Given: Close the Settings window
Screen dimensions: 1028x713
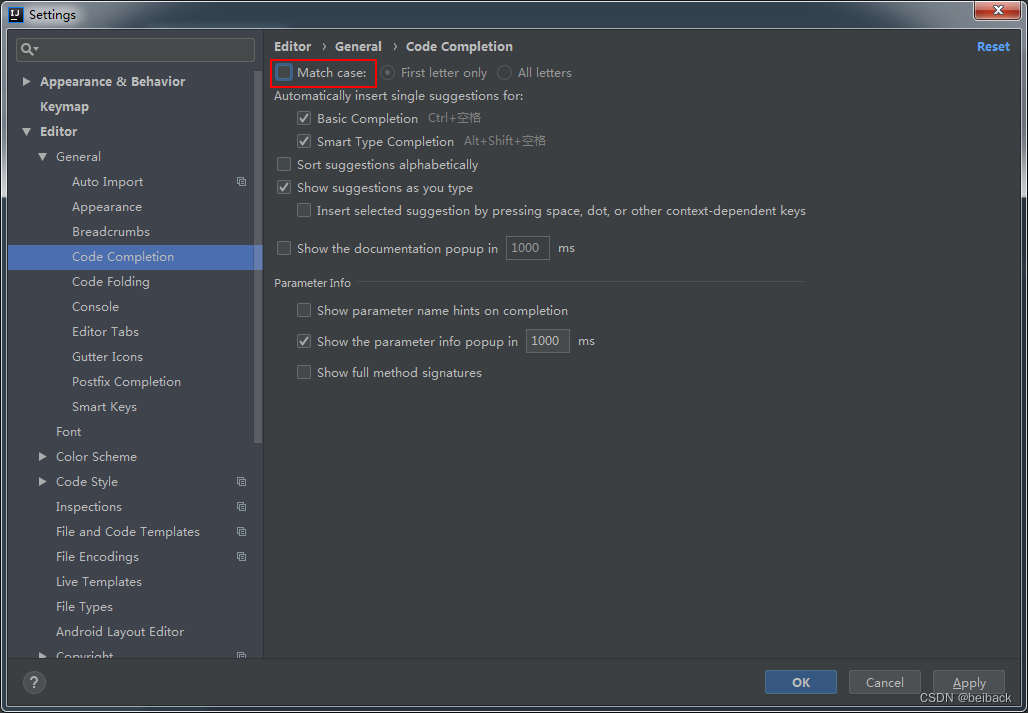Looking at the screenshot, I should coord(998,10).
